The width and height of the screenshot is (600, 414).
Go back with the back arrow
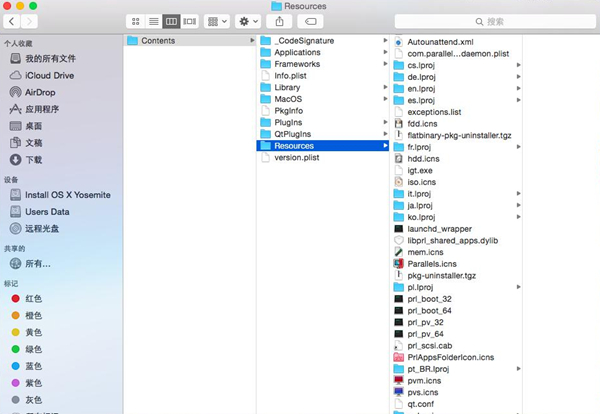pyautogui.click(x=14, y=21)
